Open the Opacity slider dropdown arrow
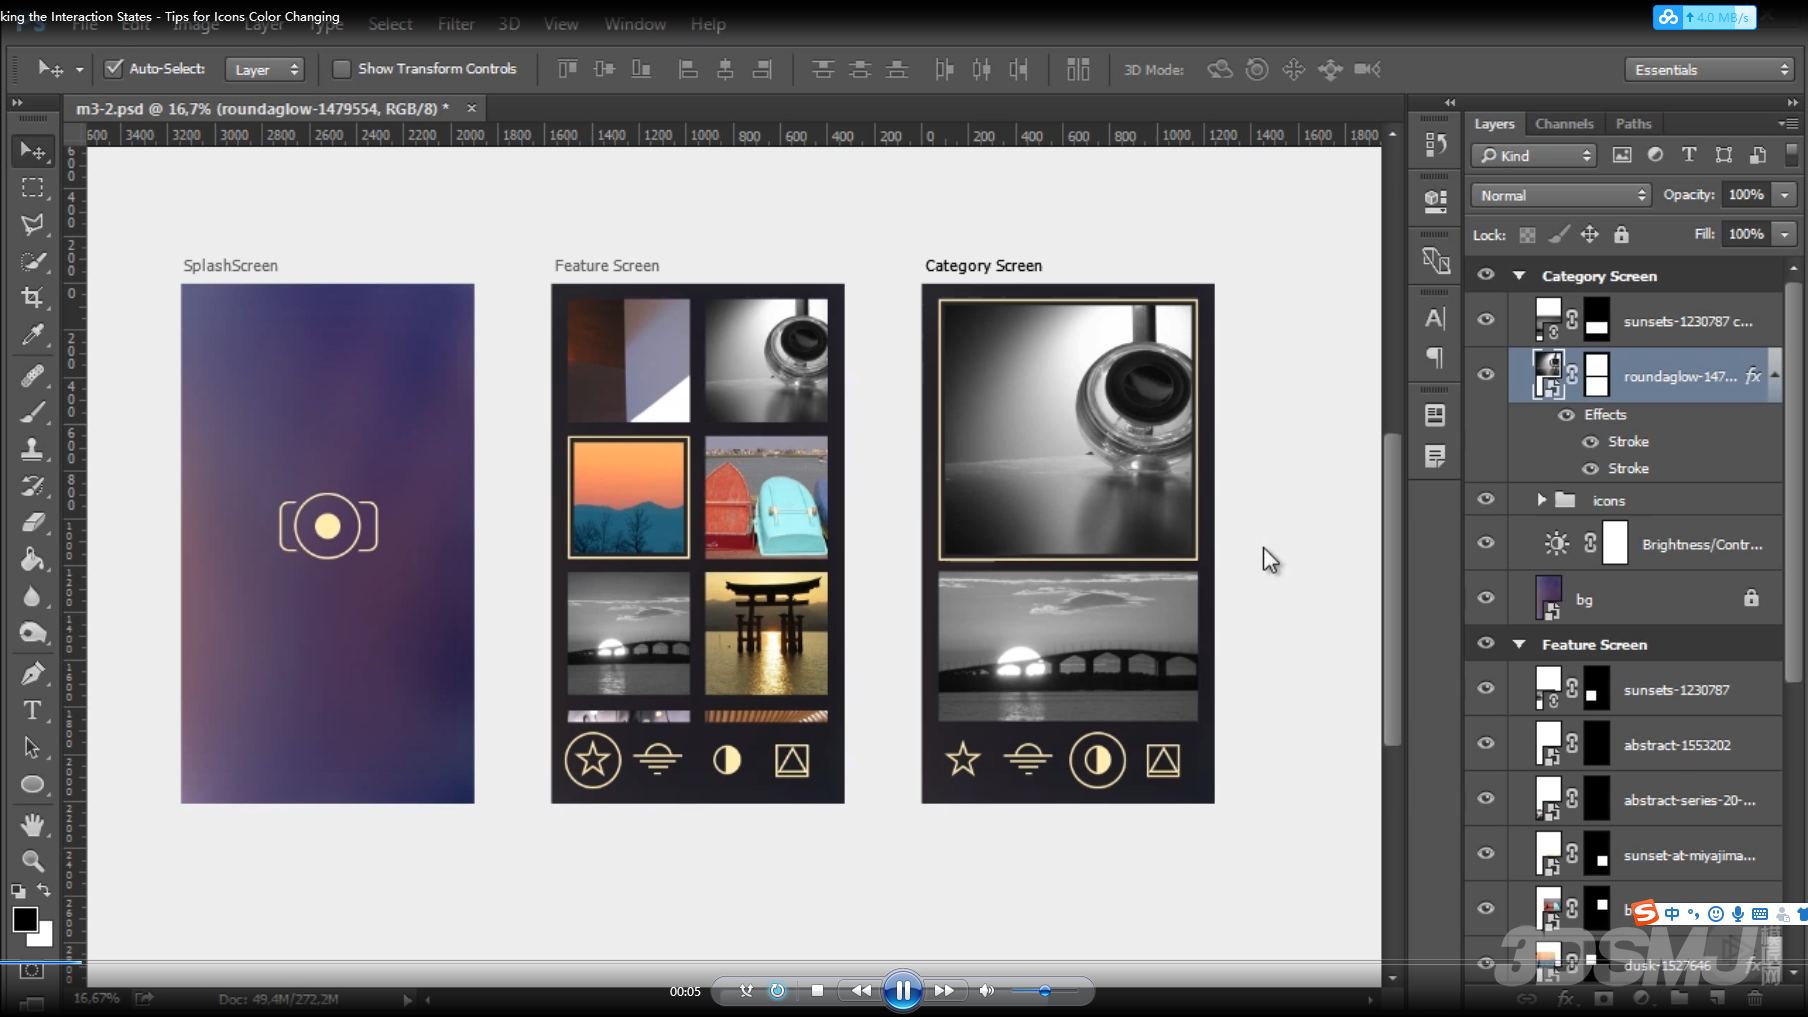The height and width of the screenshot is (1017, 1808). 1785,195
